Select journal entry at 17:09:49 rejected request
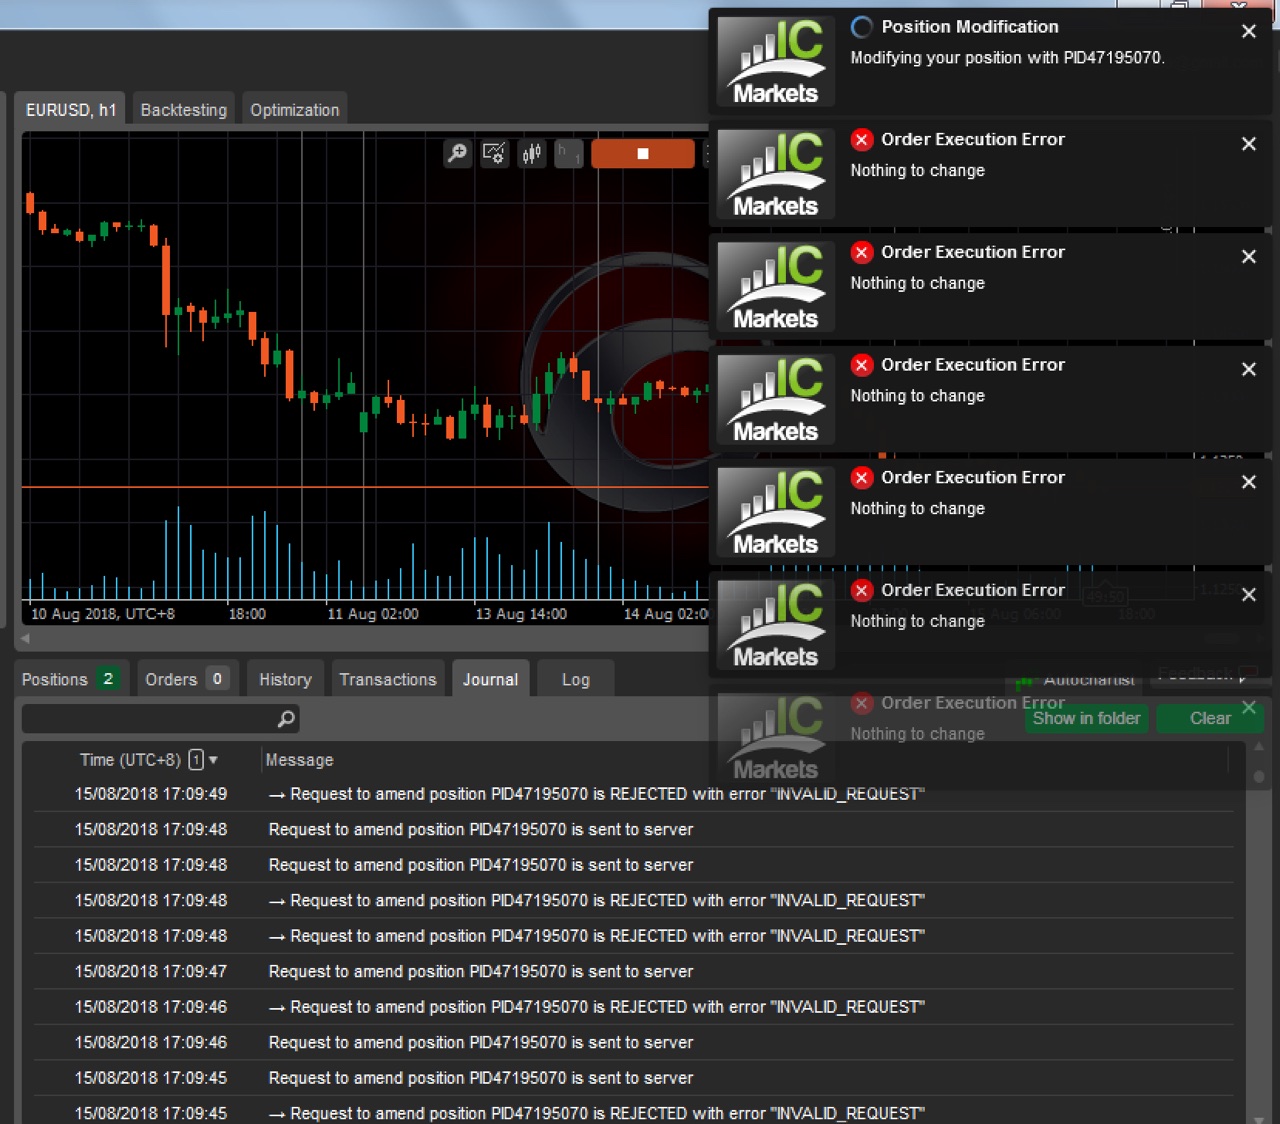 (633, 794)
